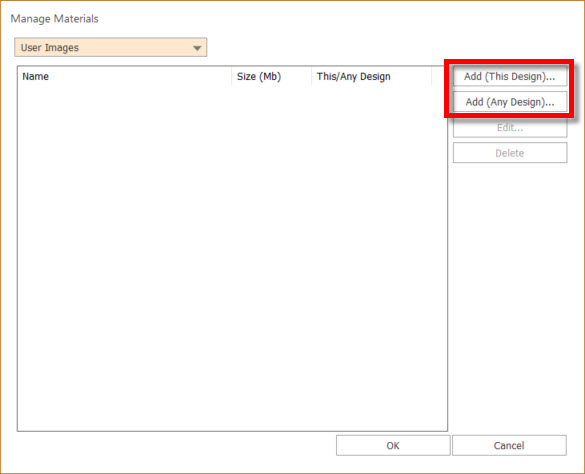This screenshot has height=474, width=585.
Task: Select the greyed-out Edit... button
Action: coord(510,128)
